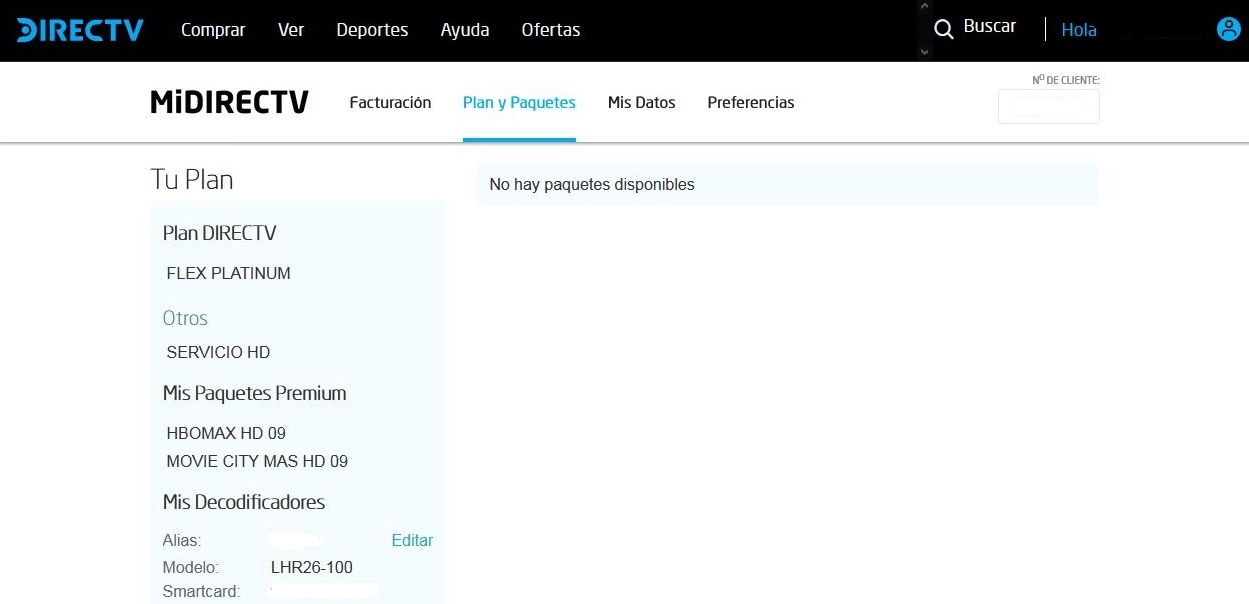
Task: Click the Buscar search field
Action: point(990,27)
